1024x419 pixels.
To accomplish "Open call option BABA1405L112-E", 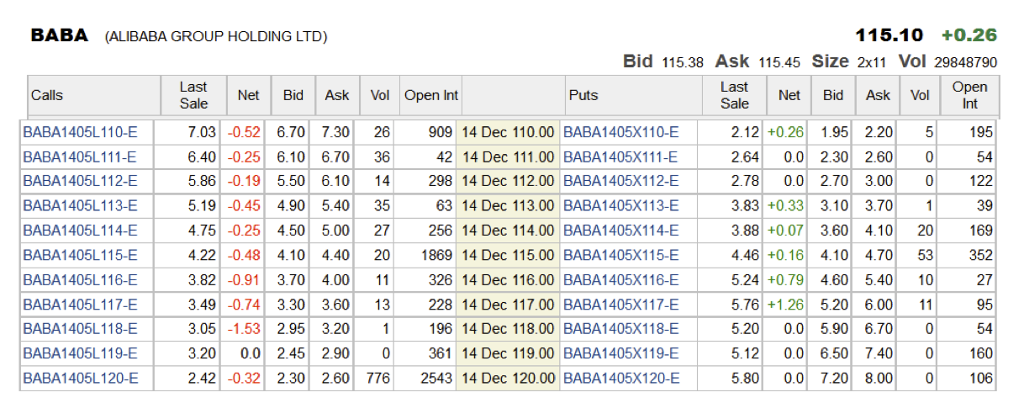I will click(x=80, y=181).
